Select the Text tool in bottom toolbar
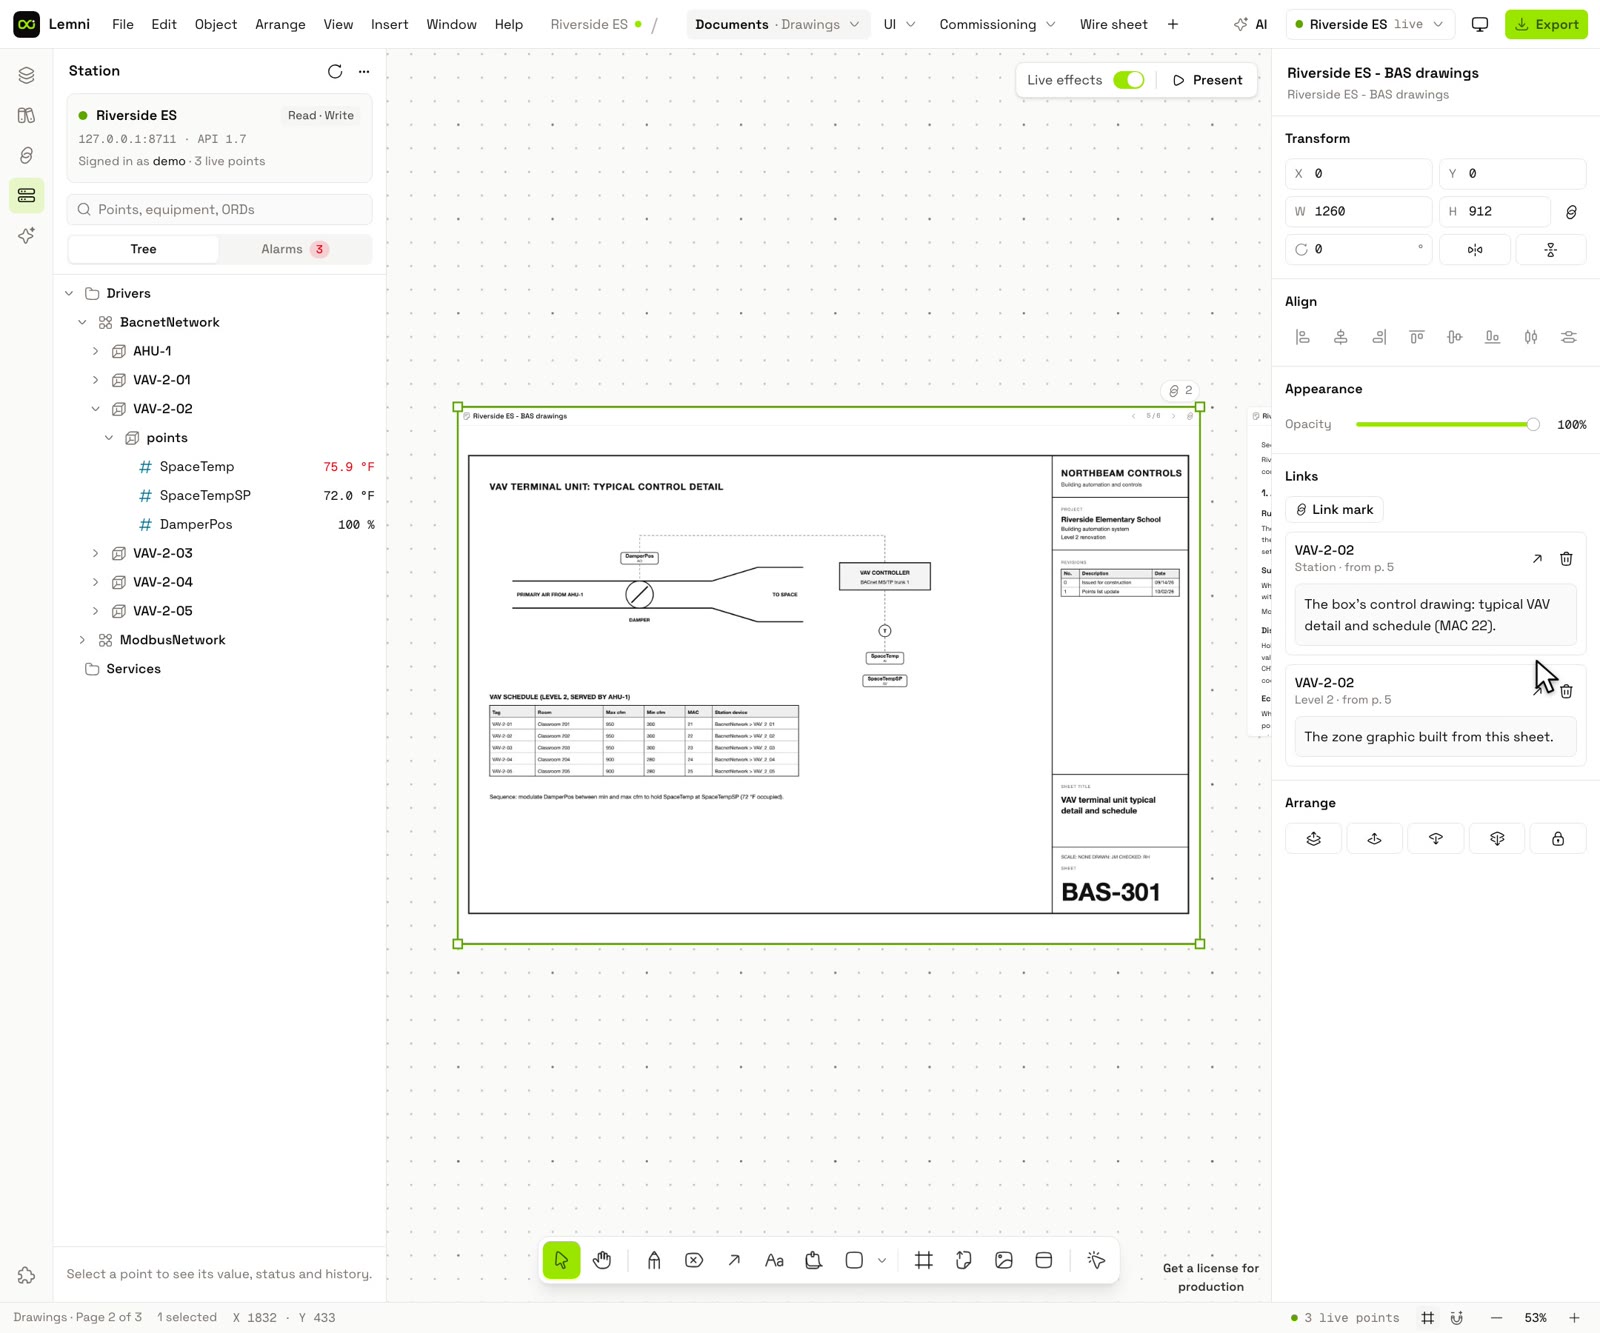This screenshot has height=1333, width=1600. 774,1260
